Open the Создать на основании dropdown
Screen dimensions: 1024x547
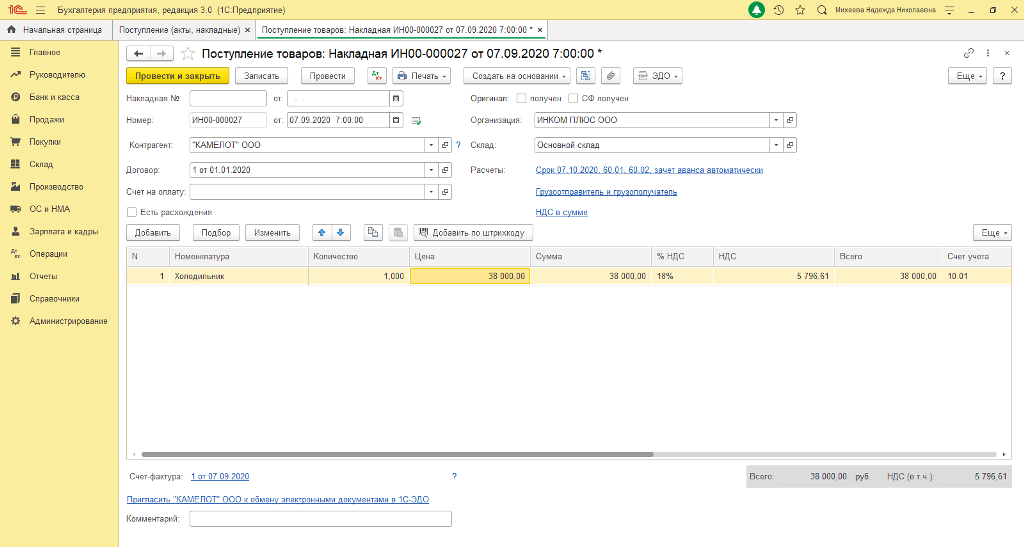click(519, 76)
